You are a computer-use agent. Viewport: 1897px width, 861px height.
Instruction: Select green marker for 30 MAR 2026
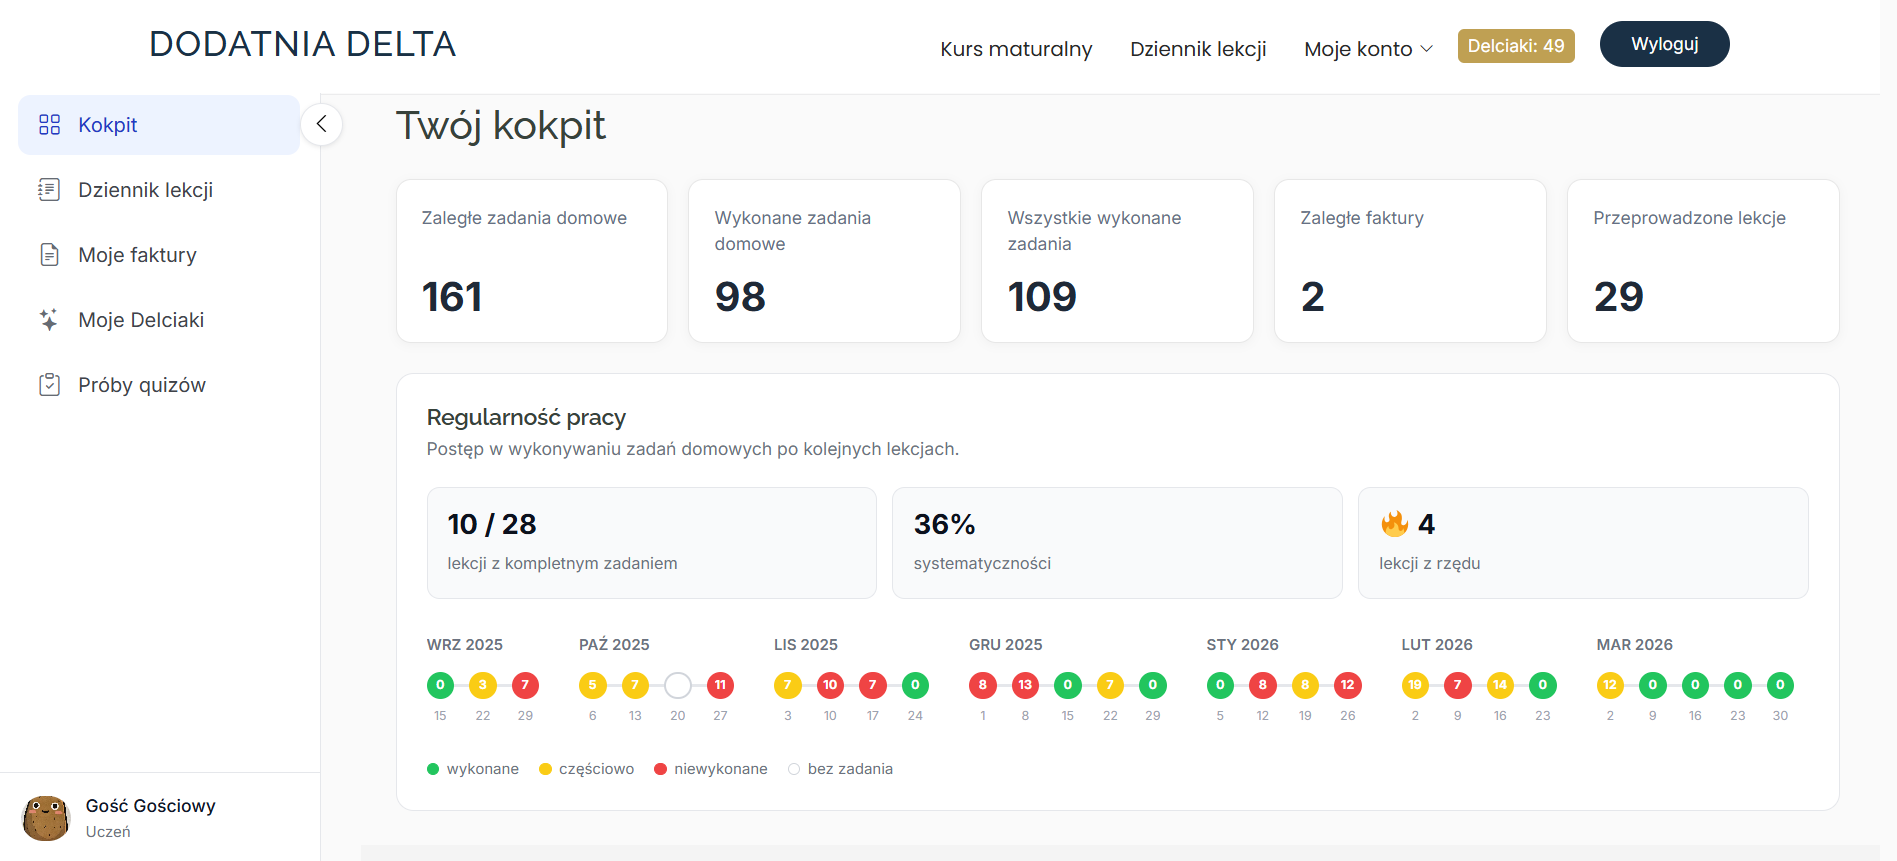tap(1780, 685)
